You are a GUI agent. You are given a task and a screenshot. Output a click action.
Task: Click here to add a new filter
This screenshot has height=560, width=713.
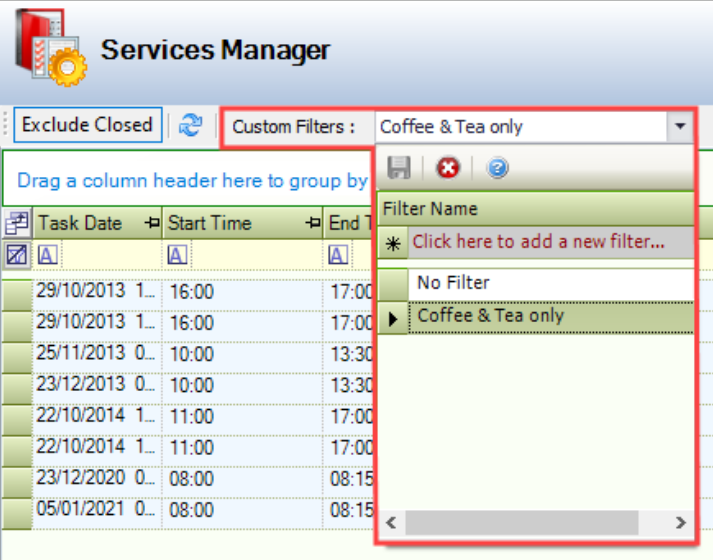tap(538, 241)
